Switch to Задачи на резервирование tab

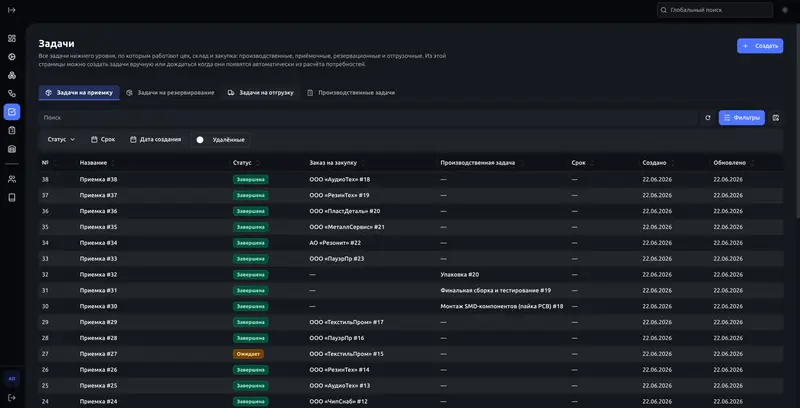click(170, 93)
